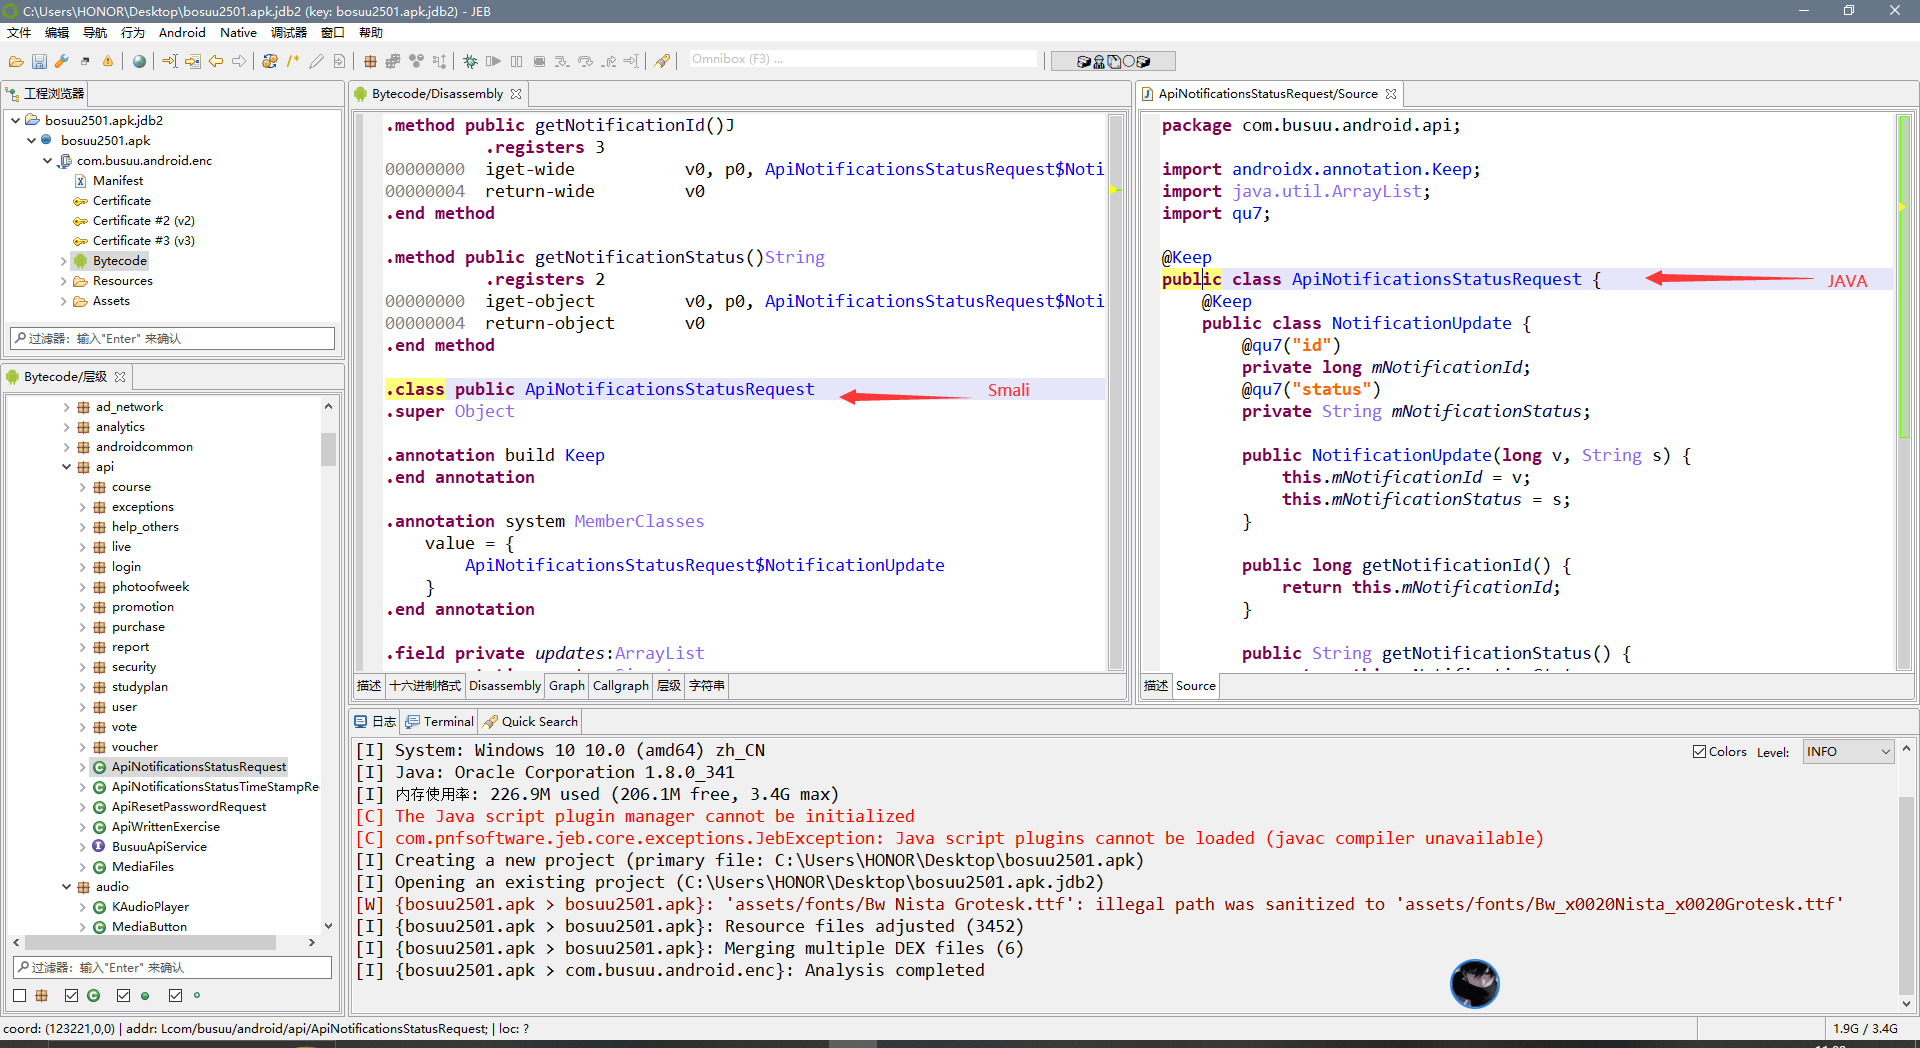Open the 编辑 menu
Image resolution: width=1920 pixels, height=1048 pixels.
tap(57, 33)
